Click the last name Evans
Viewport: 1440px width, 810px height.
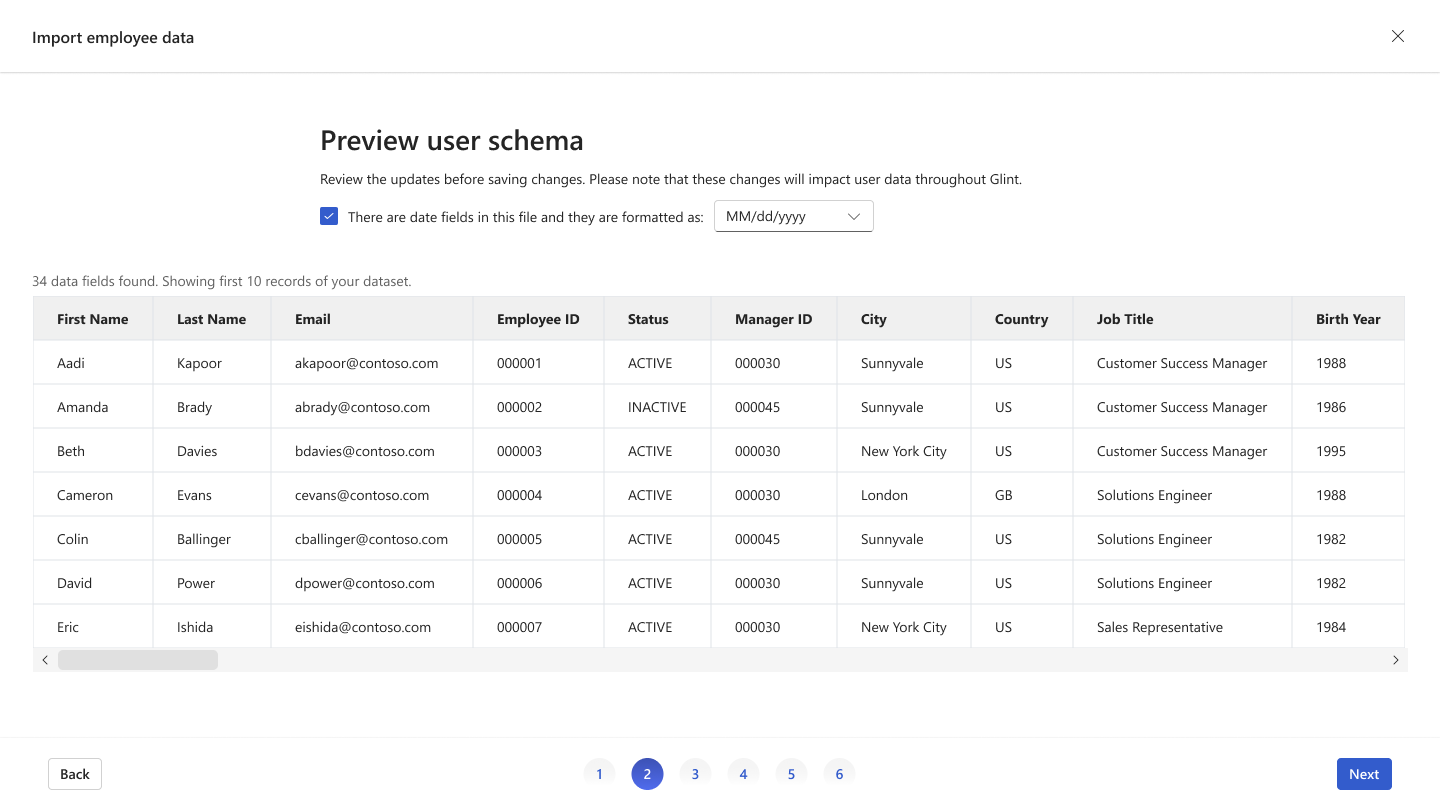click(195, 495)
